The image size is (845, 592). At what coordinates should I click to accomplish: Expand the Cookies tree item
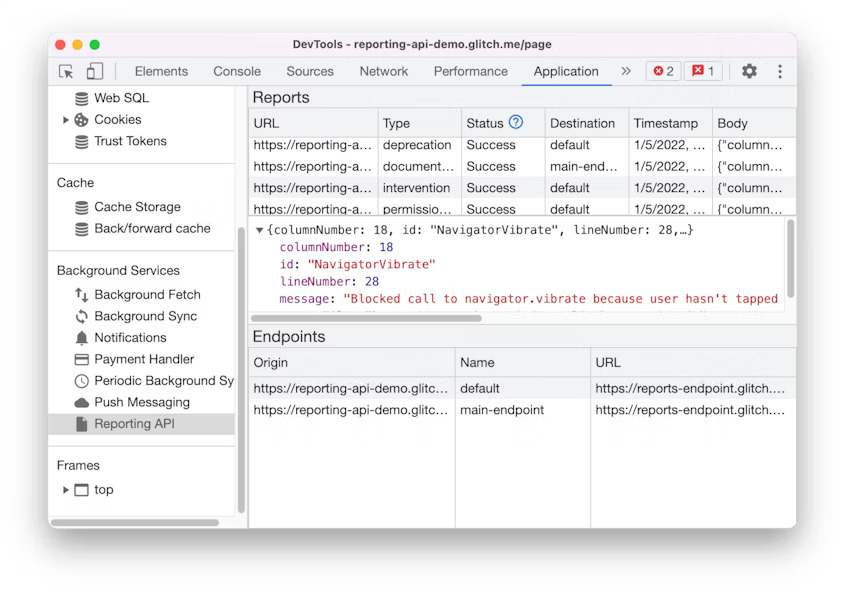tap(66, 119)
